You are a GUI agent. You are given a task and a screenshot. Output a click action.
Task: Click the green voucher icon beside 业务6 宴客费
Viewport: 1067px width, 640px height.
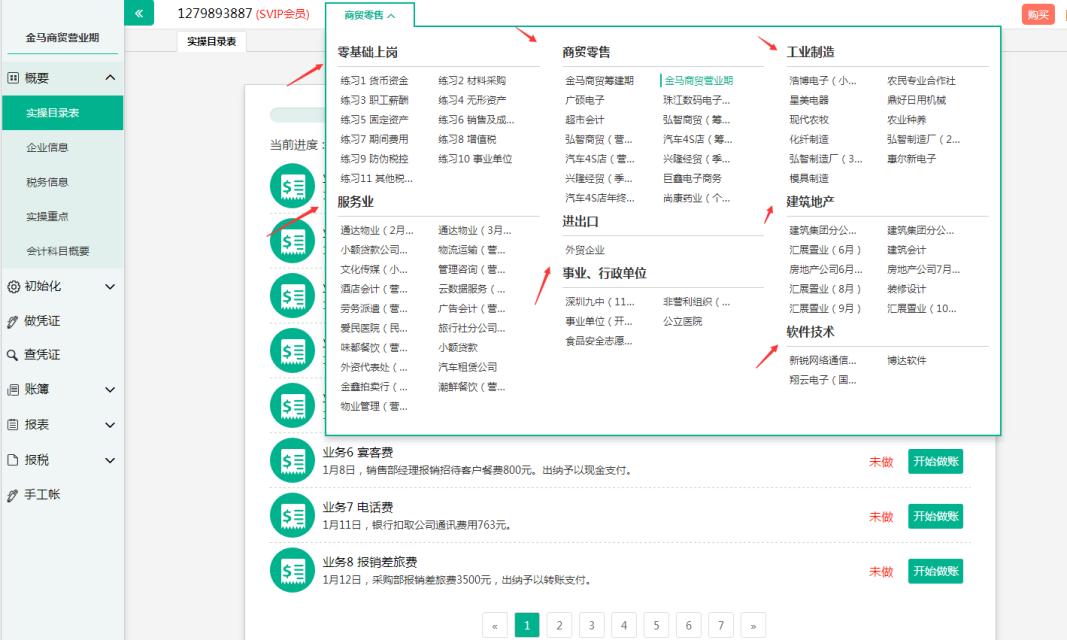coord(291,460)
